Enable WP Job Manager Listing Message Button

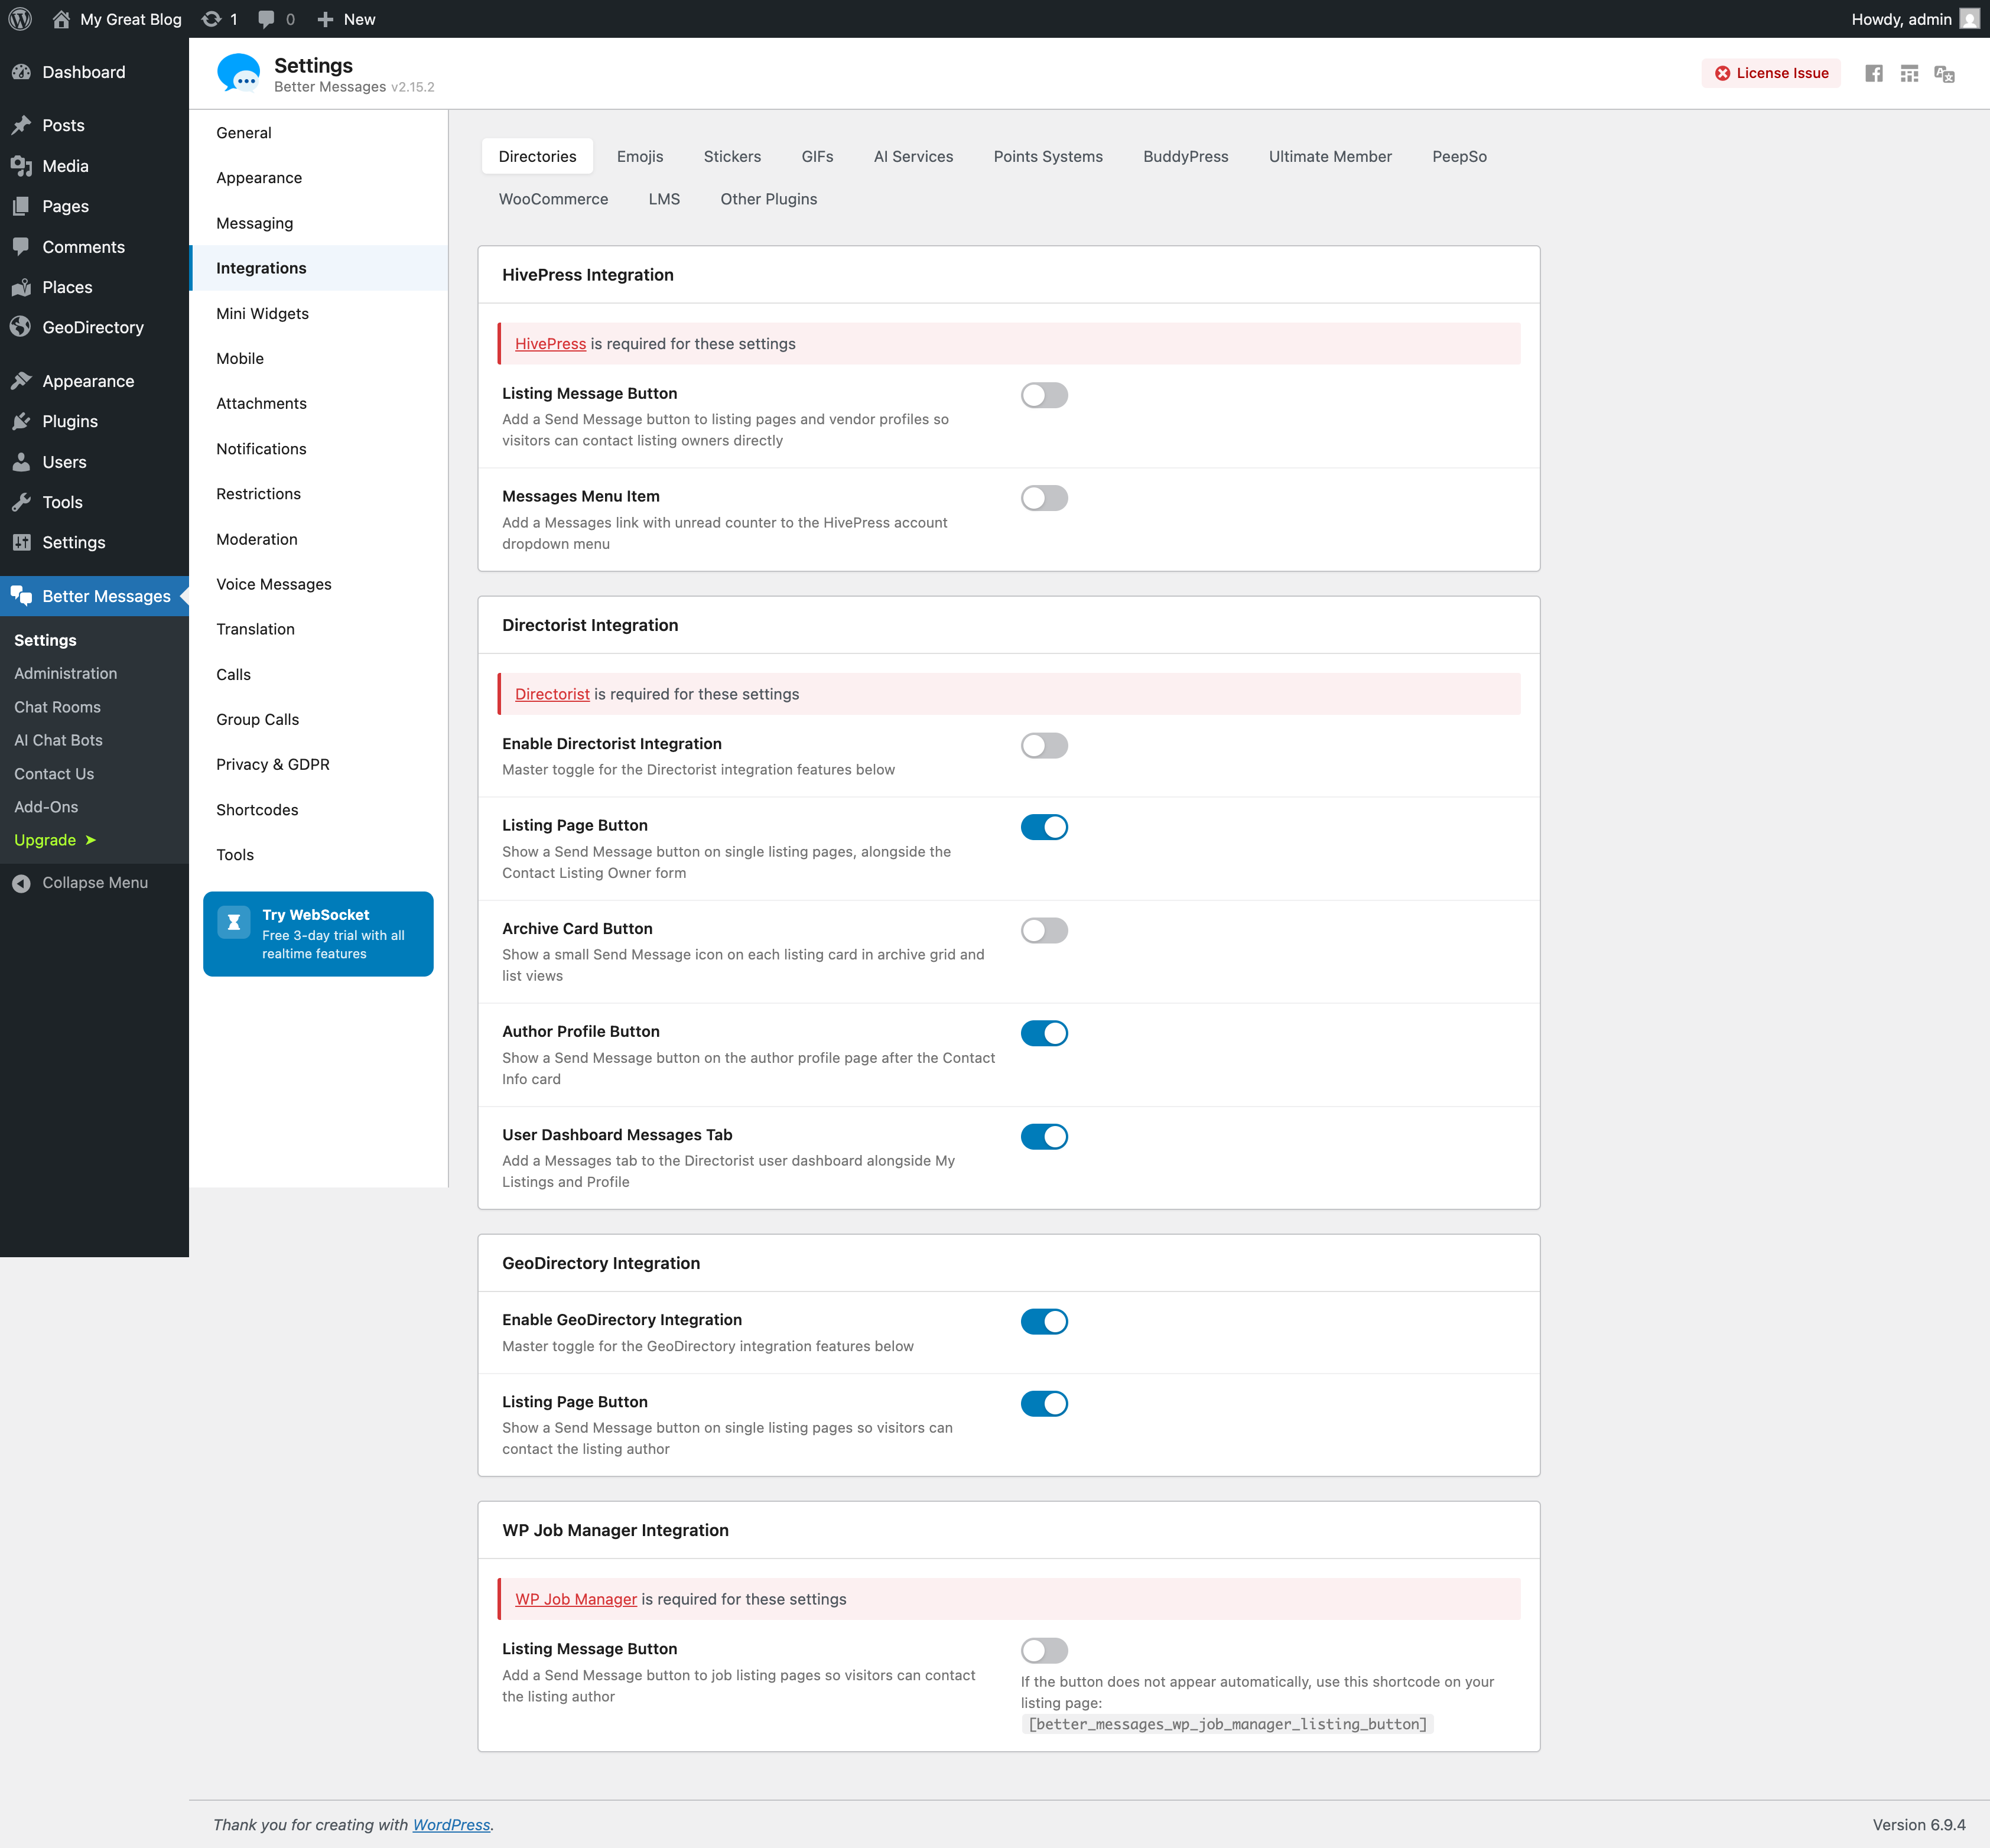pyautogui.click(x=1044, y=1651)
